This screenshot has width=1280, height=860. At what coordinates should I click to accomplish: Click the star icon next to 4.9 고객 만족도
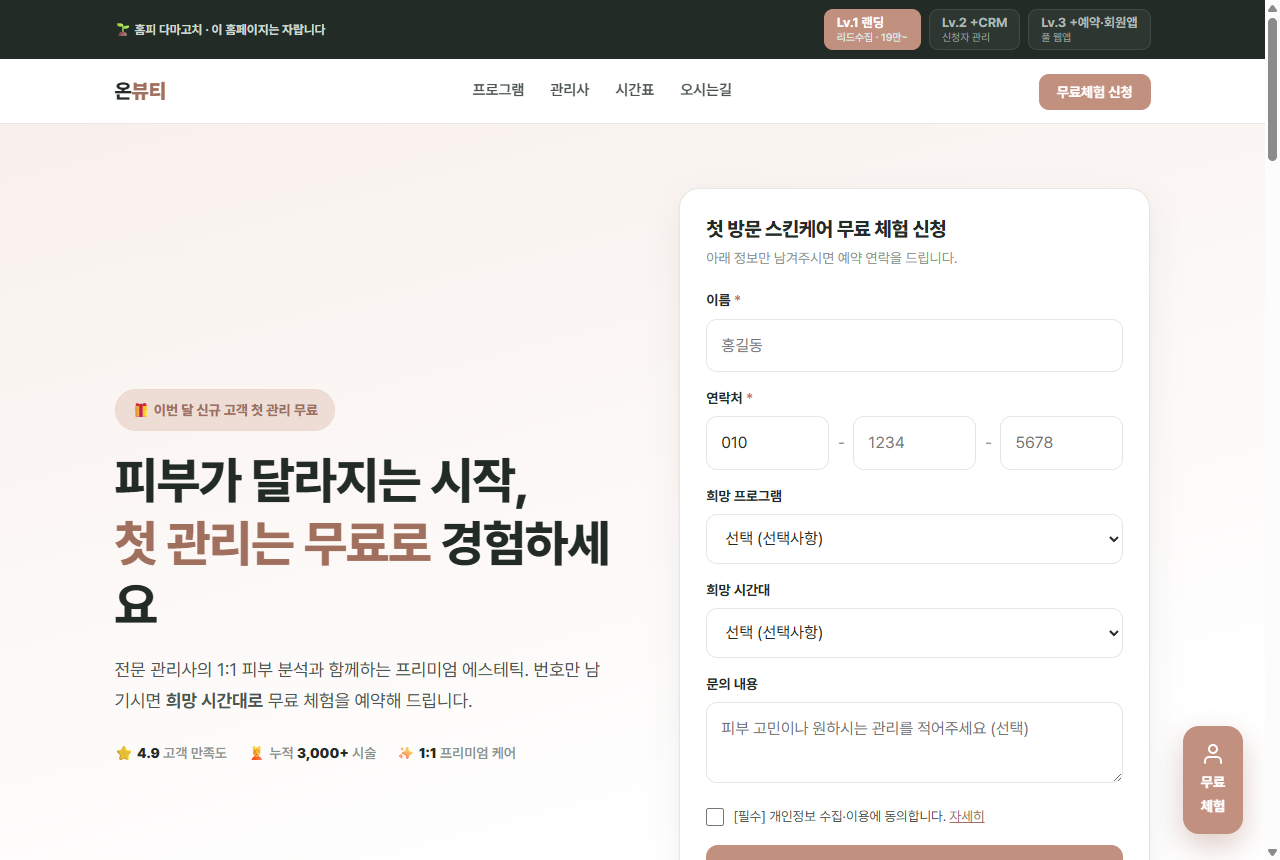pyautogui.click(x=124, y=753)
